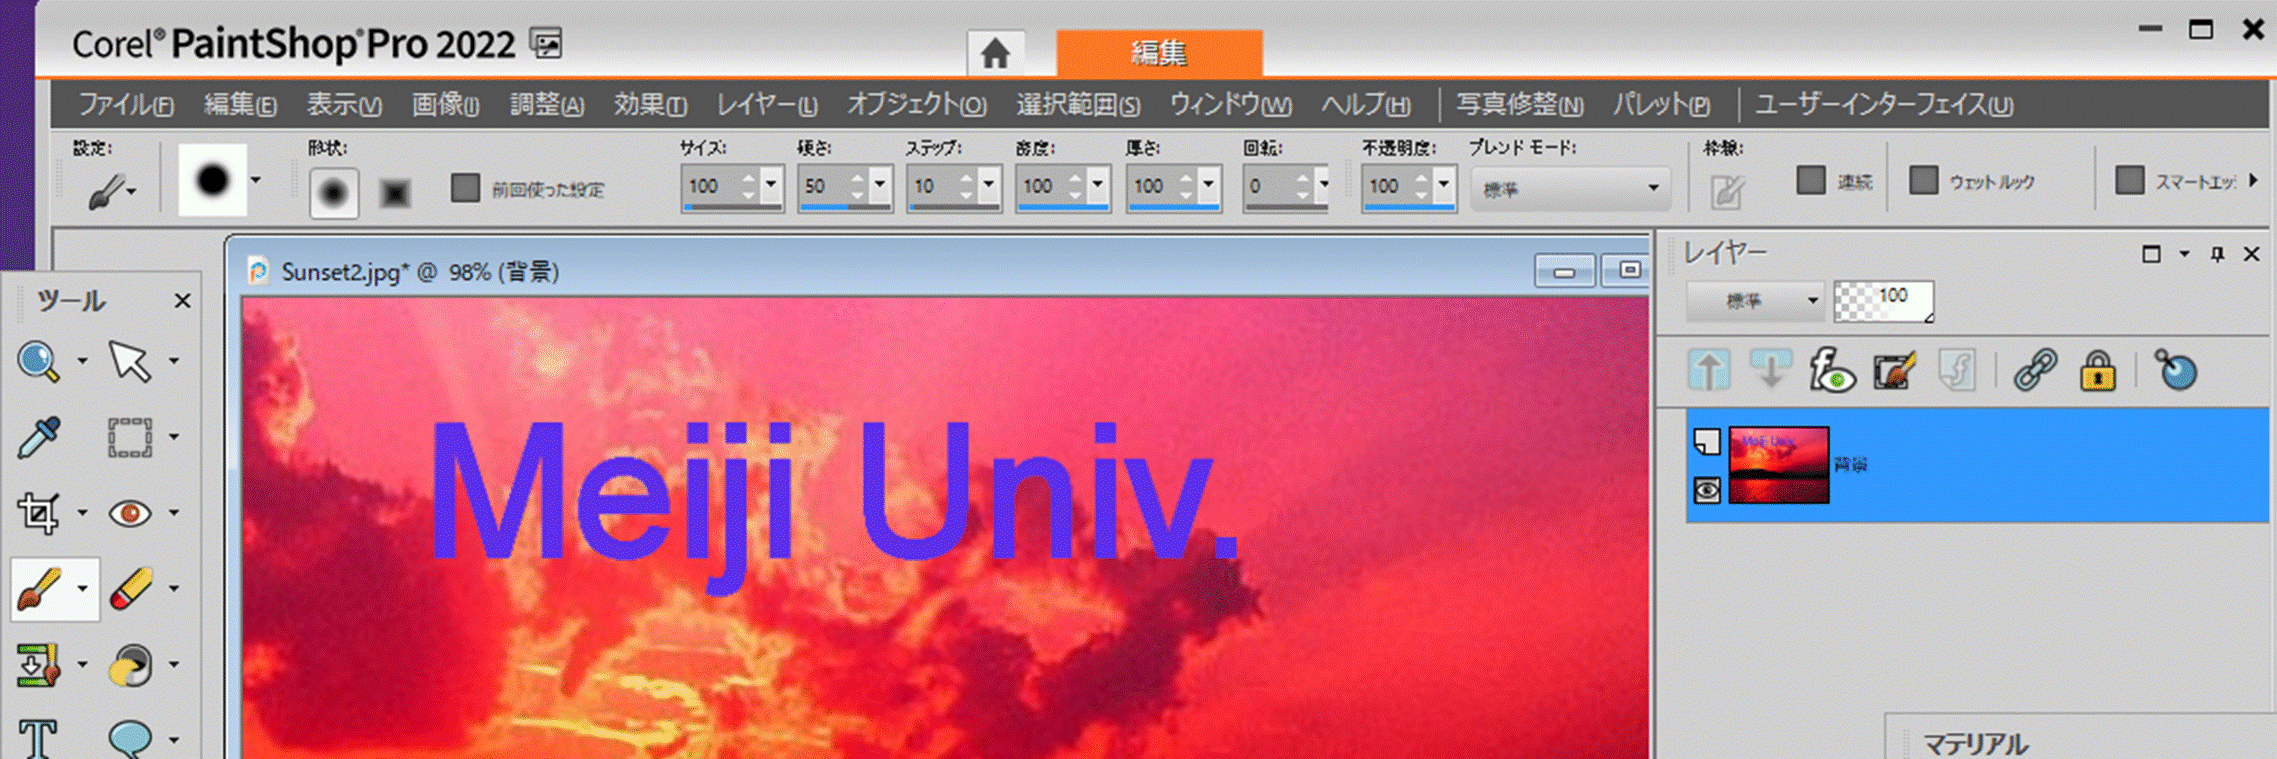
Task: Select the square brush shape
Action: 395,192
